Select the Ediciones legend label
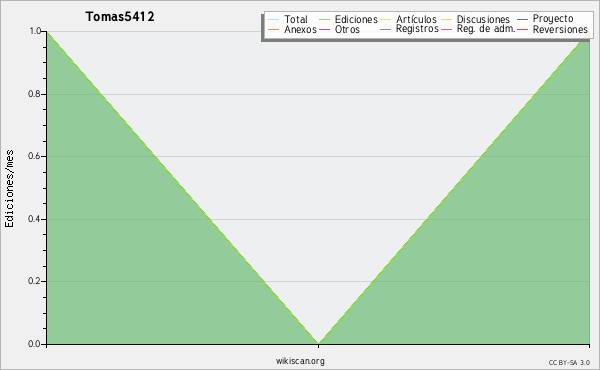This screenshot has width=600, height=370. point(356,20)
